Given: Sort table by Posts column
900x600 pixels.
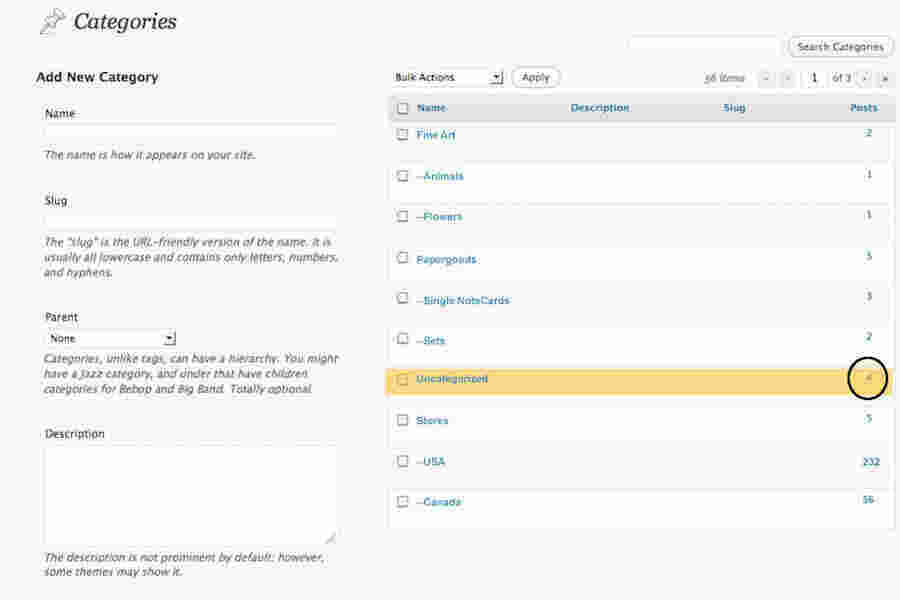Looking at the screenshot, I should (864, 108).
